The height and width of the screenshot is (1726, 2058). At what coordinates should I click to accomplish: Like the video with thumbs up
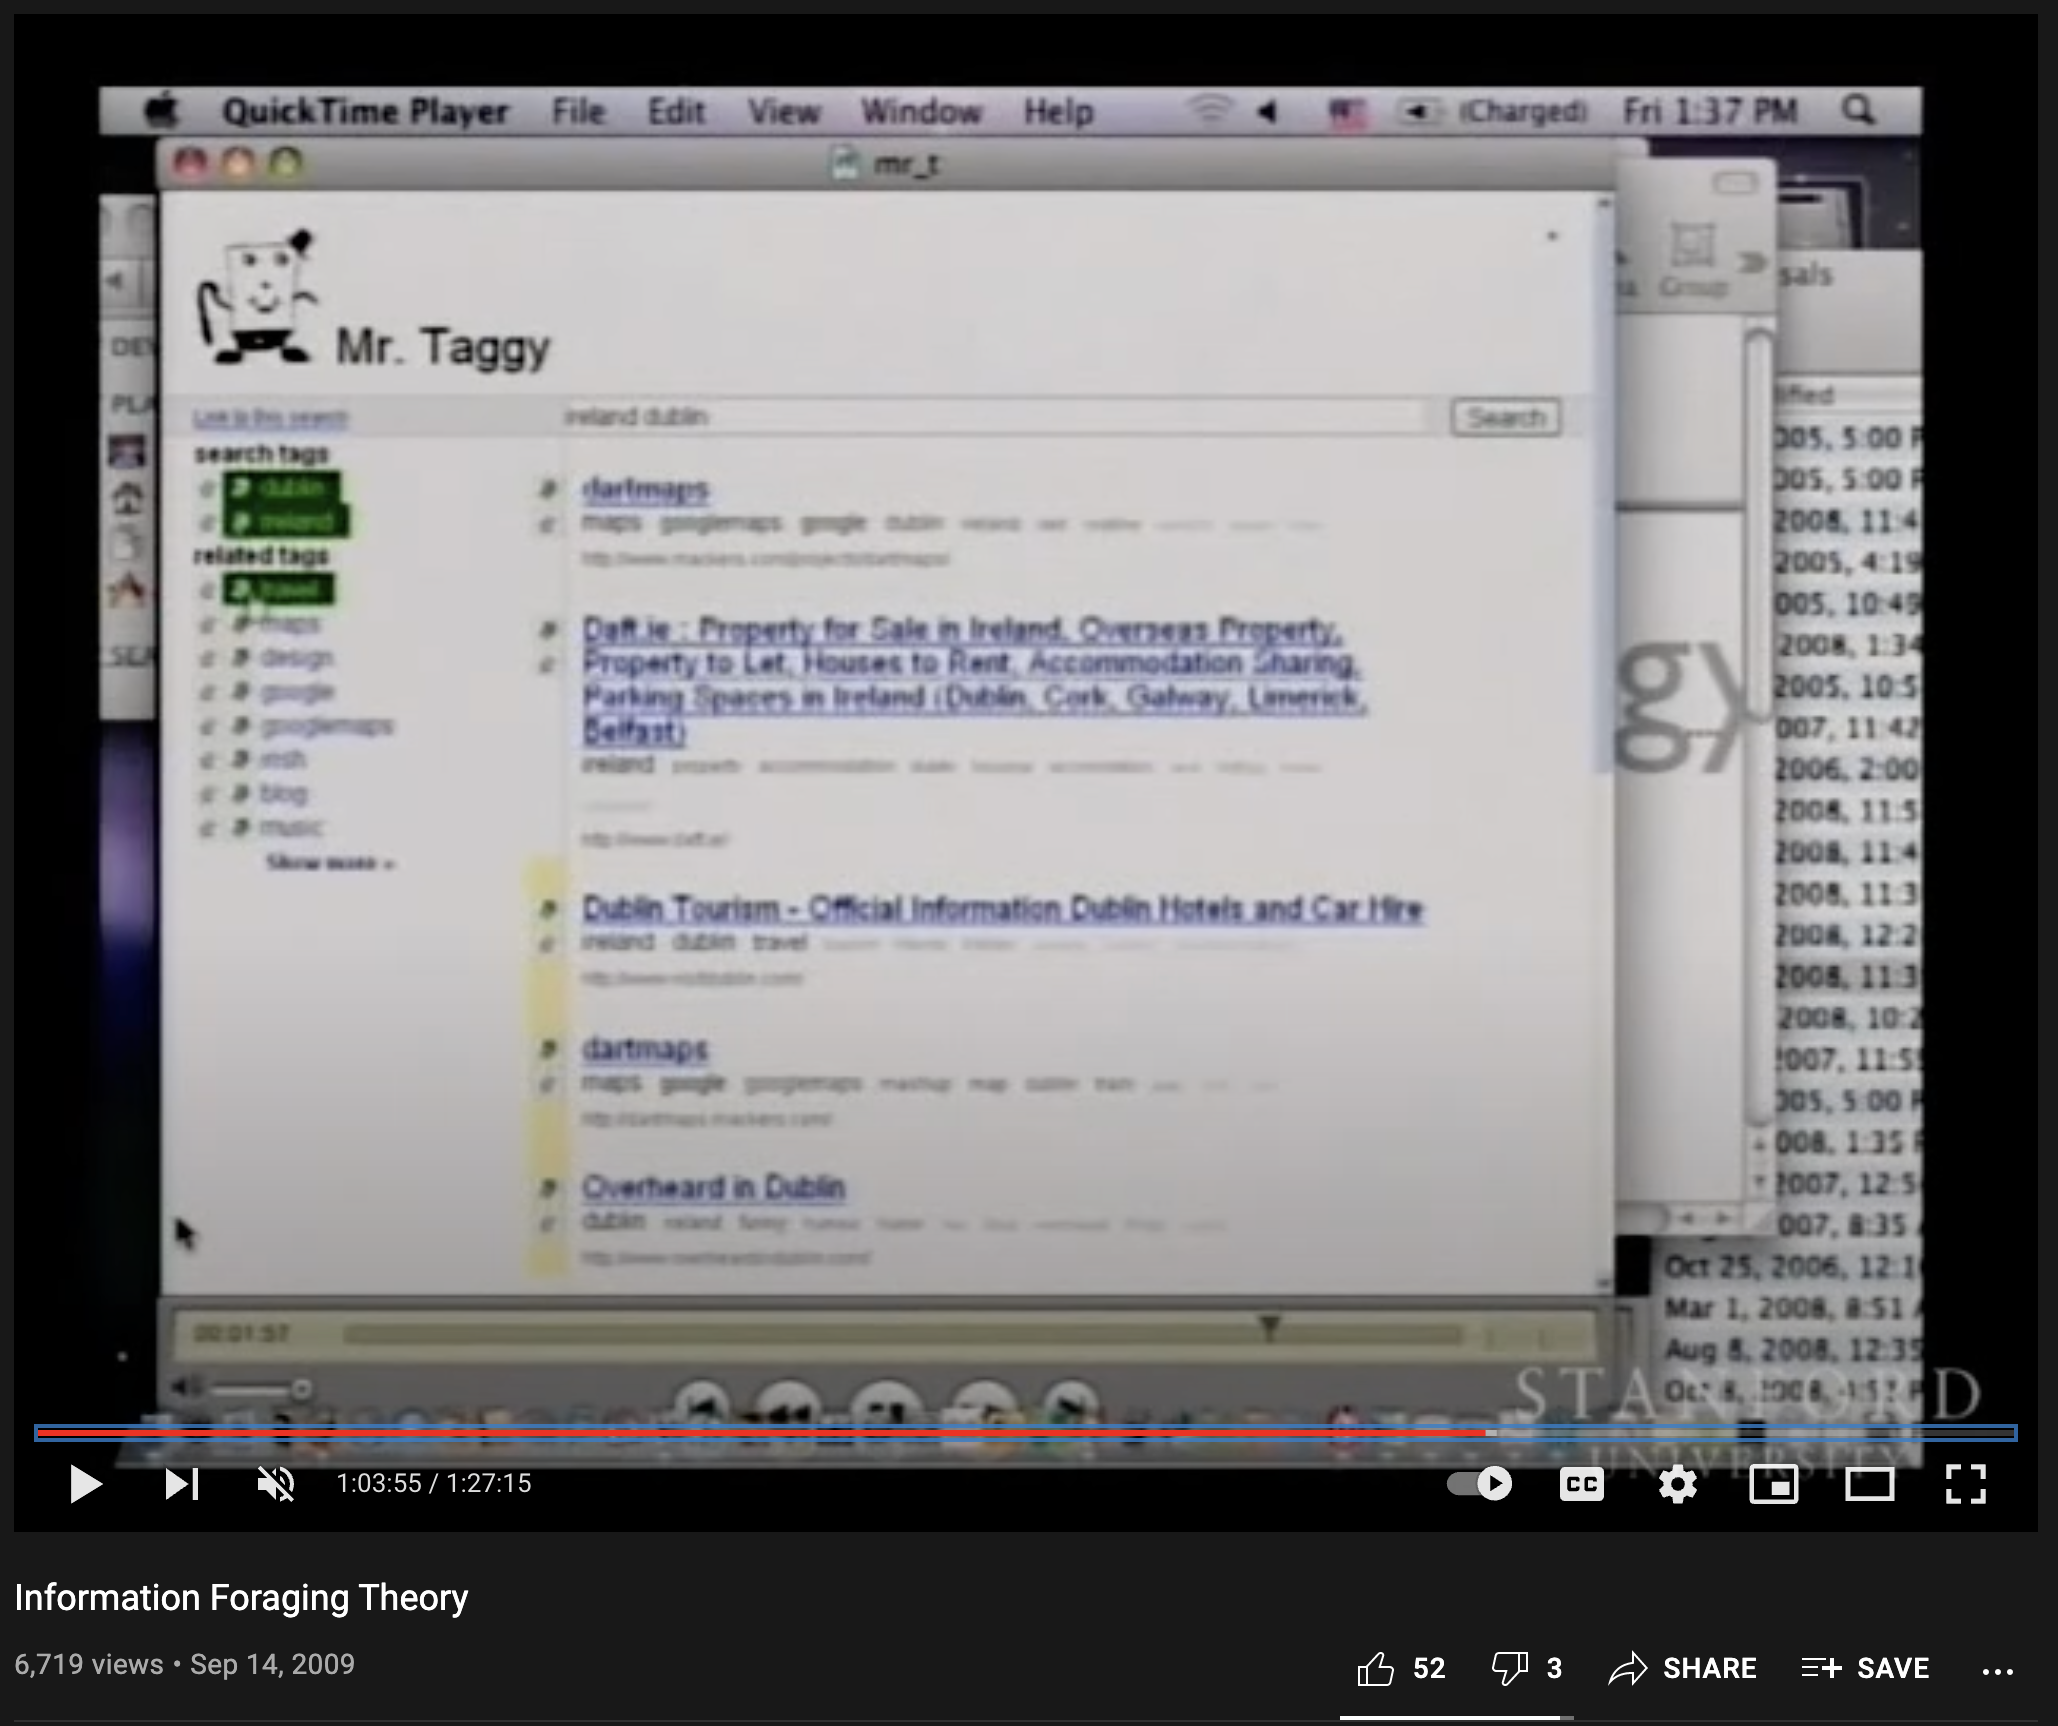pyautogui.click(x=1376, y=1668)
